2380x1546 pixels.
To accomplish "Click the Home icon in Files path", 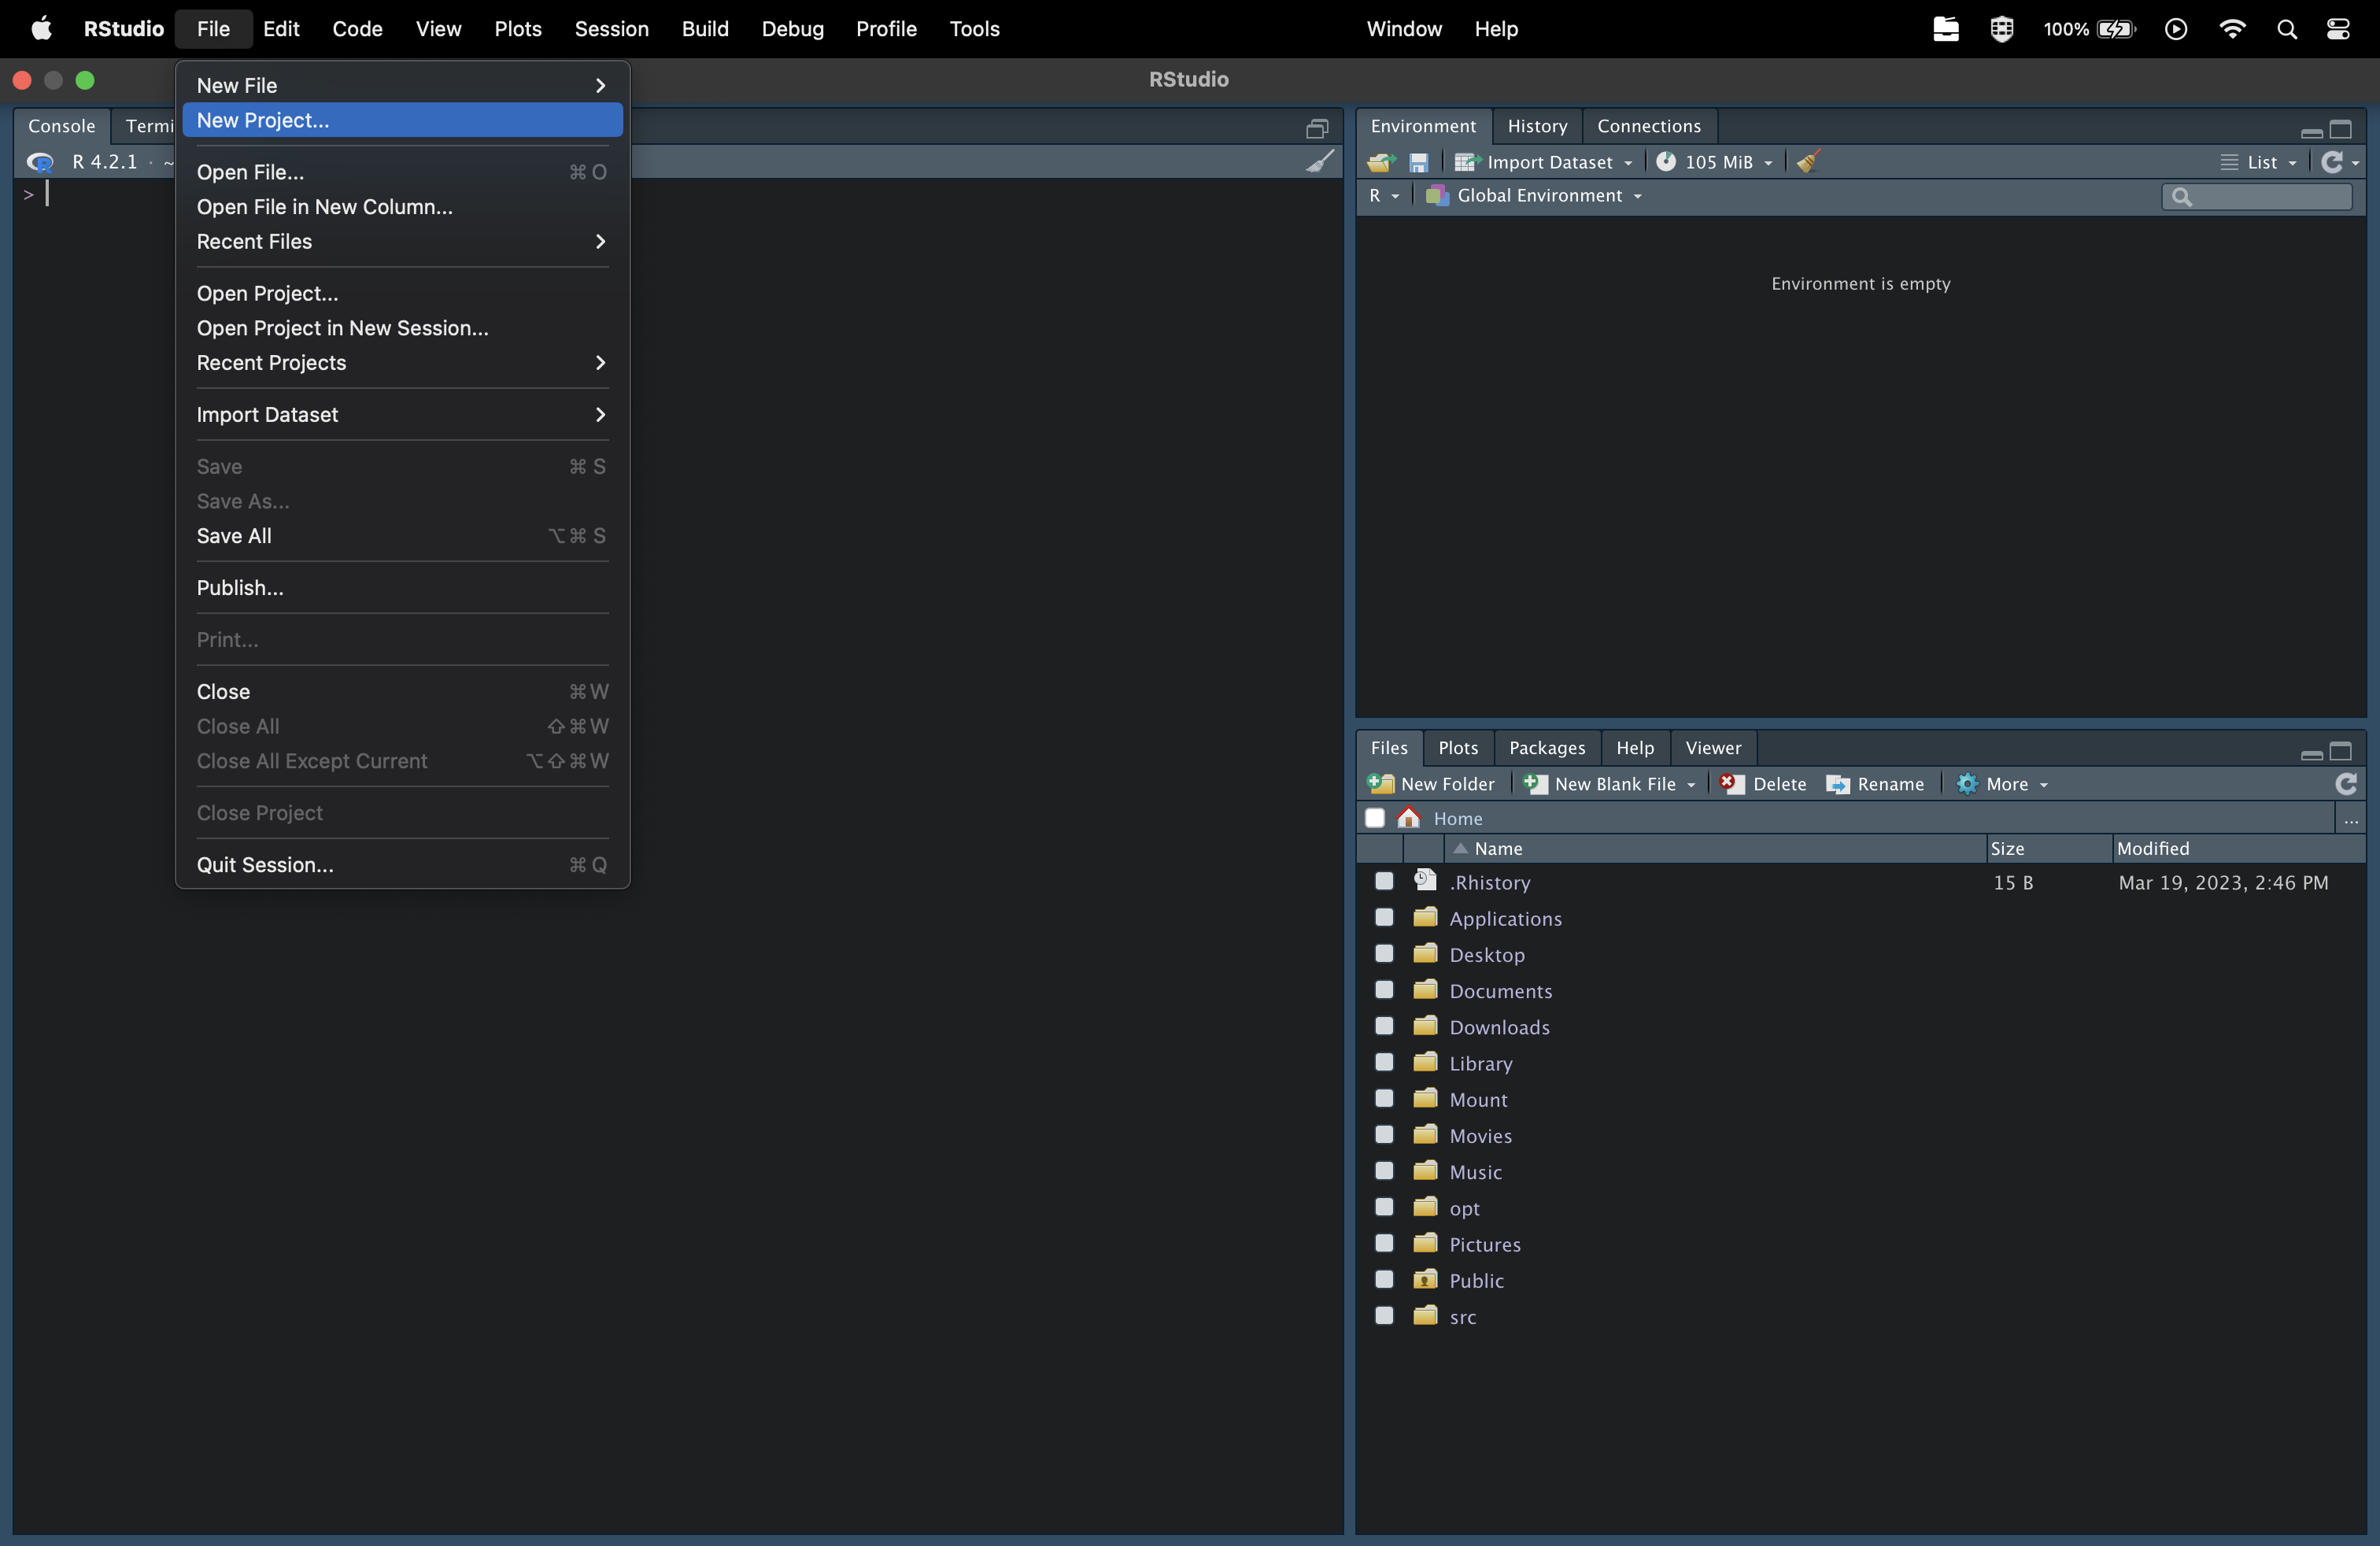I will tap(1409, 818).
